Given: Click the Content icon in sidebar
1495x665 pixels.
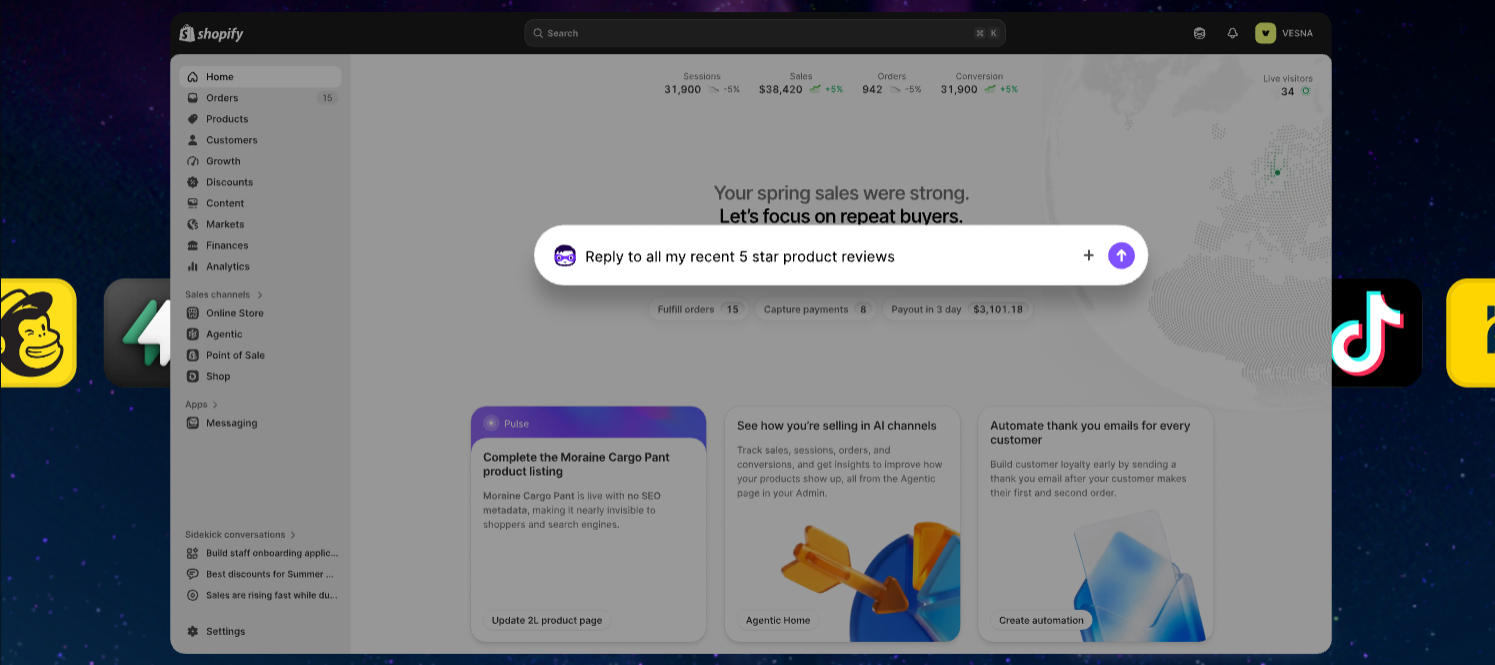Looking at the screenshot, I should point(193,203).
